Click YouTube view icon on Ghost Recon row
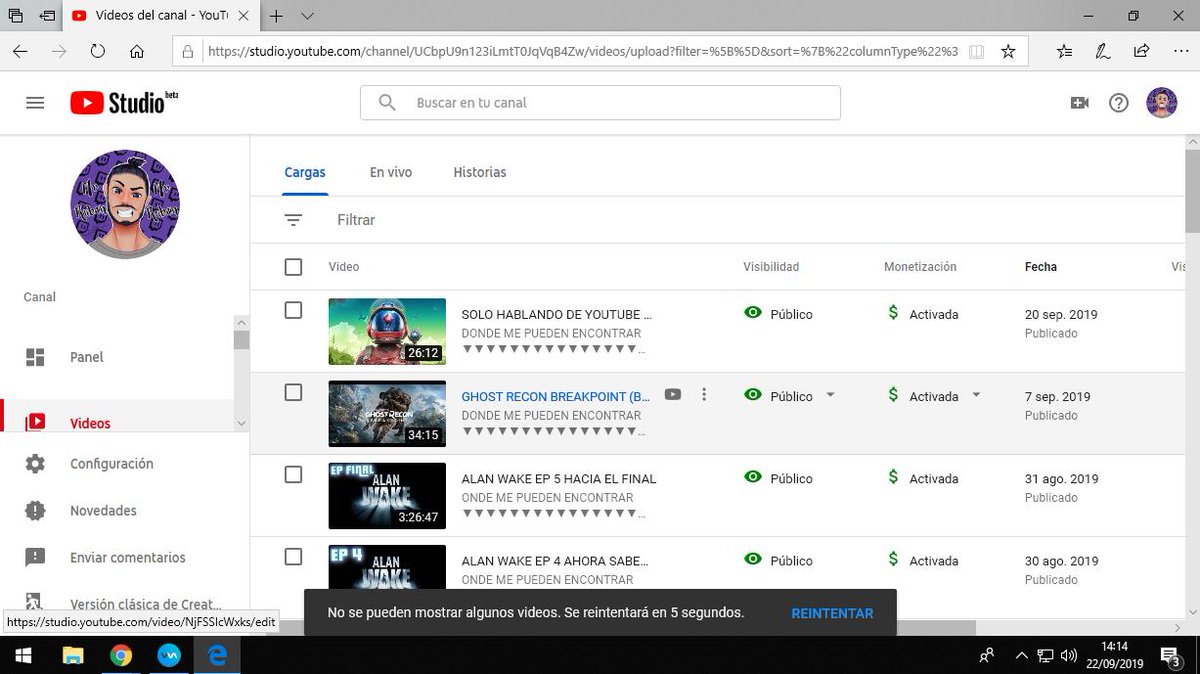This screenshot has width=1200, height=674. click(x=673, y=395)
